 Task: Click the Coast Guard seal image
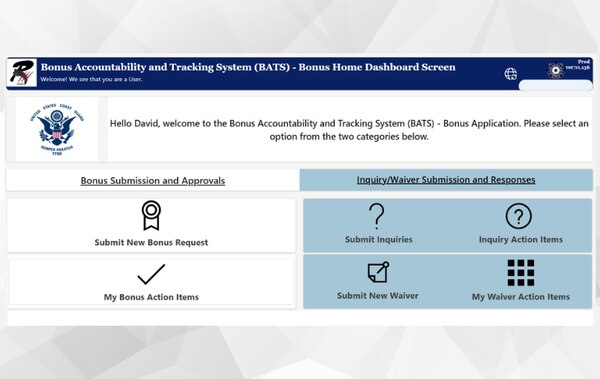coord(57,129)
